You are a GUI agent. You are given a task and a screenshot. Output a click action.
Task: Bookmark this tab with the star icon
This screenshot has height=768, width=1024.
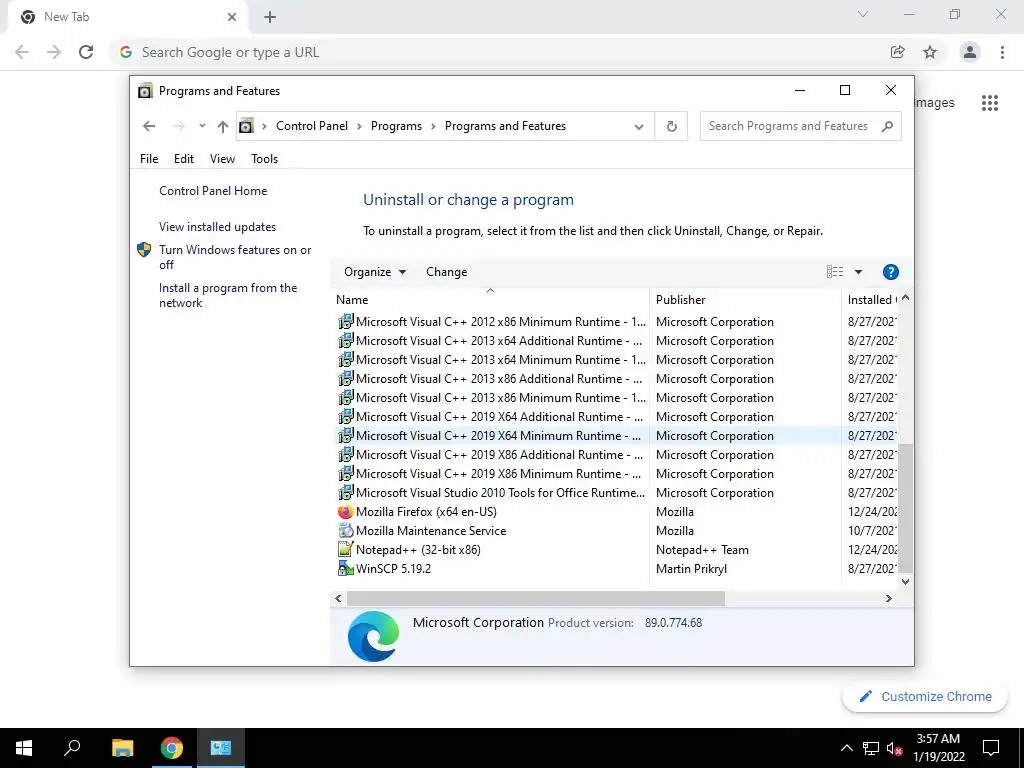(x=930, y=52)
